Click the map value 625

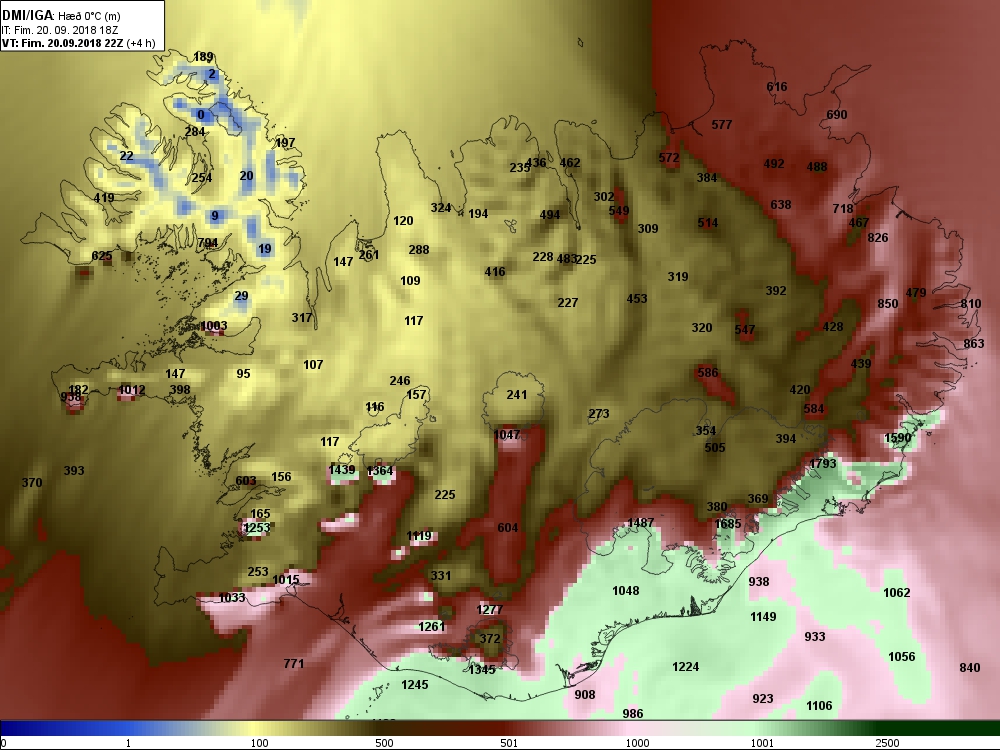pos(102,256)
